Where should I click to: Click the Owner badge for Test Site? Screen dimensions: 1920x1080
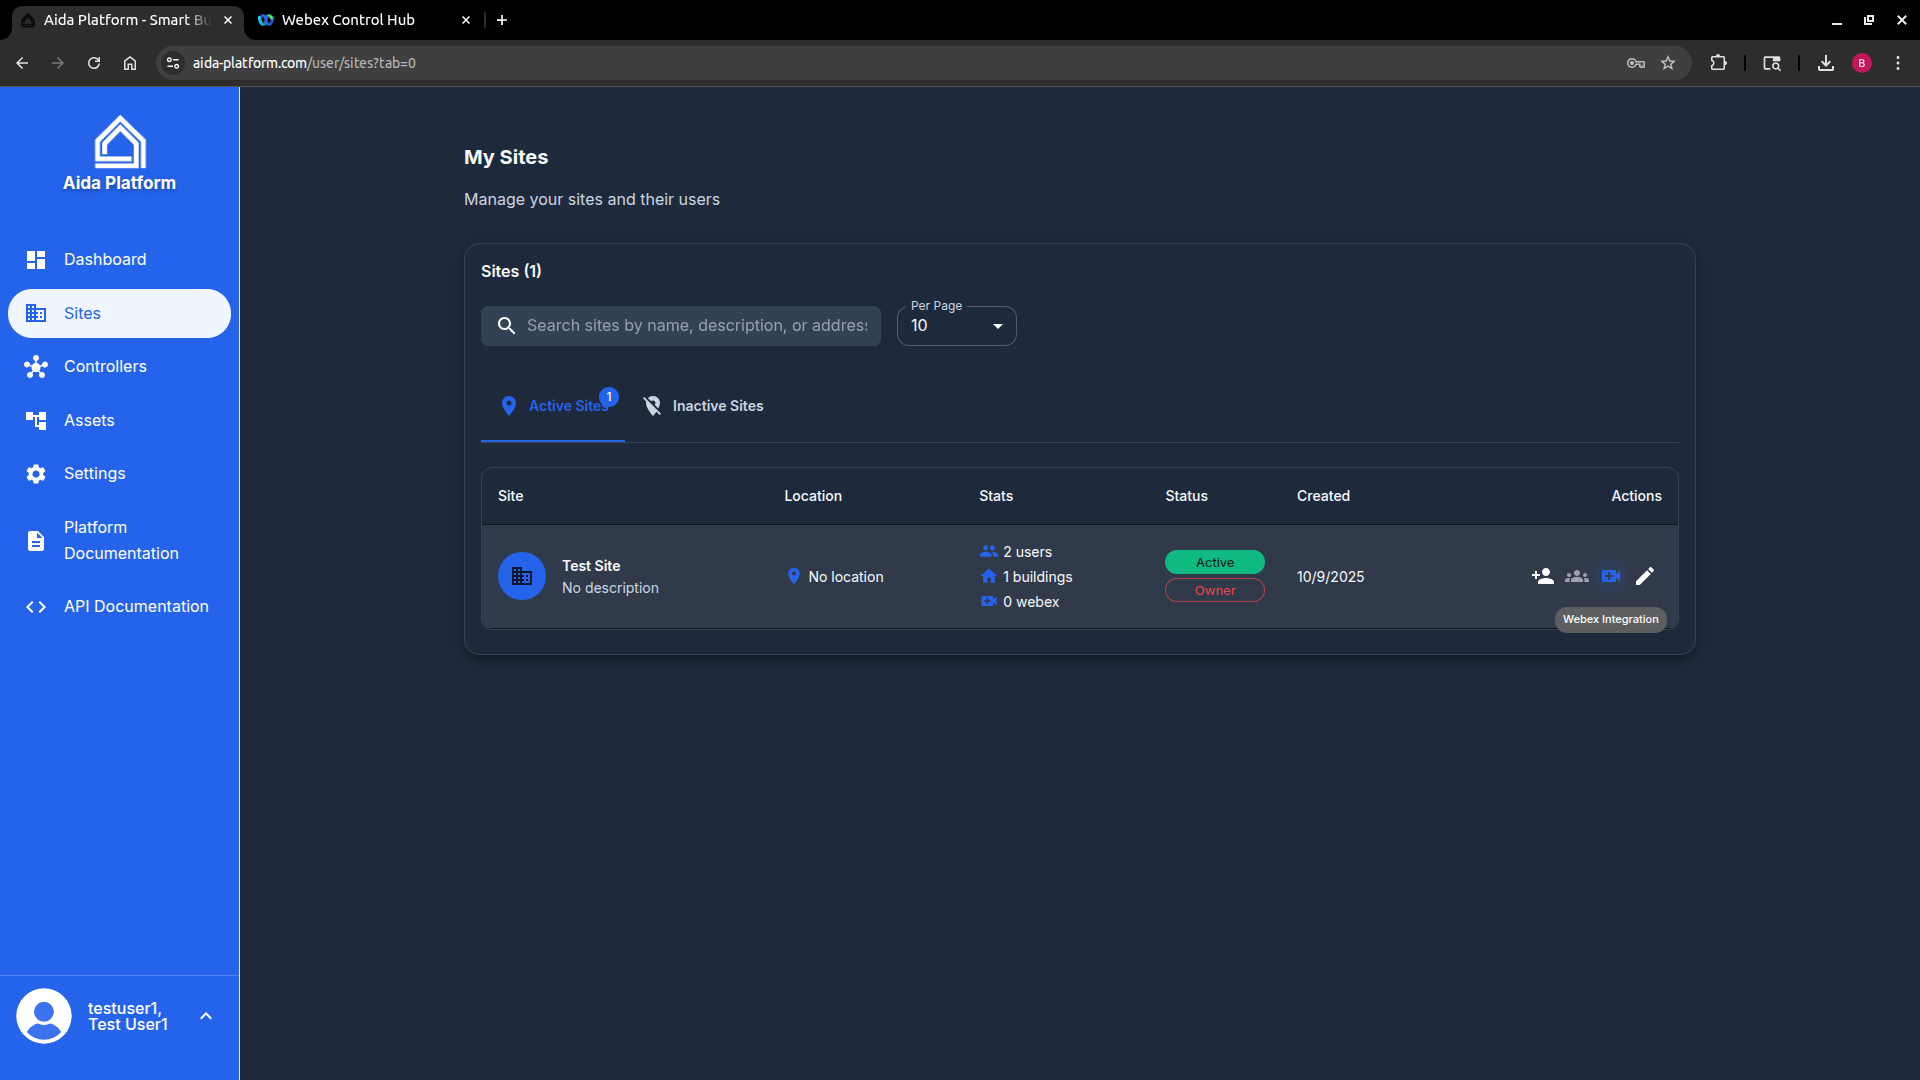coord(1214,590)
